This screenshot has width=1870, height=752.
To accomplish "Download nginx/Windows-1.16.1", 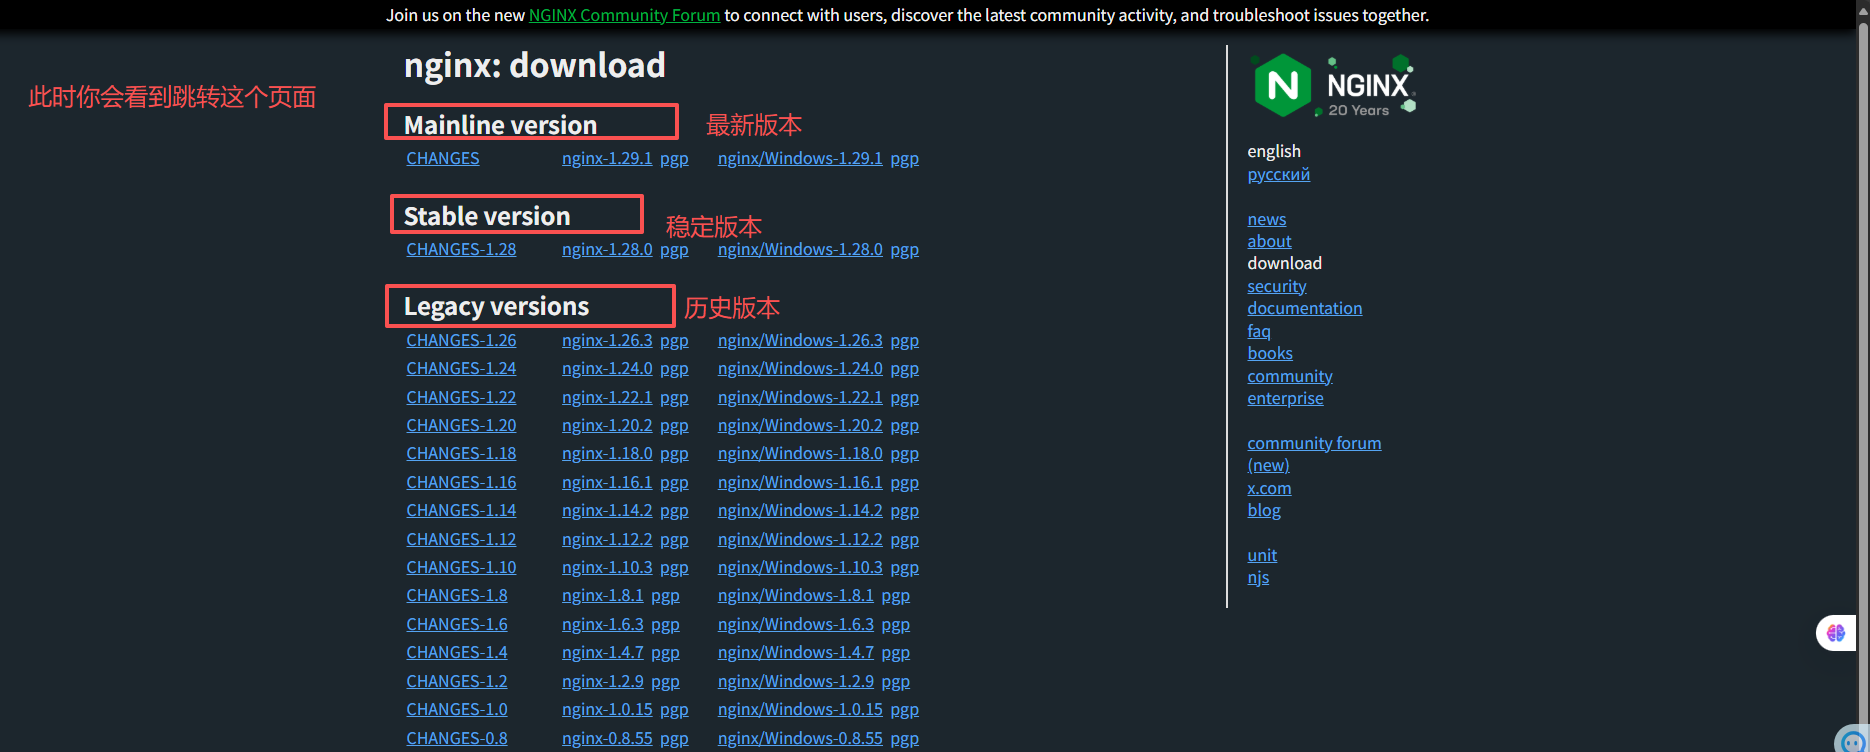I will (800, 482).
